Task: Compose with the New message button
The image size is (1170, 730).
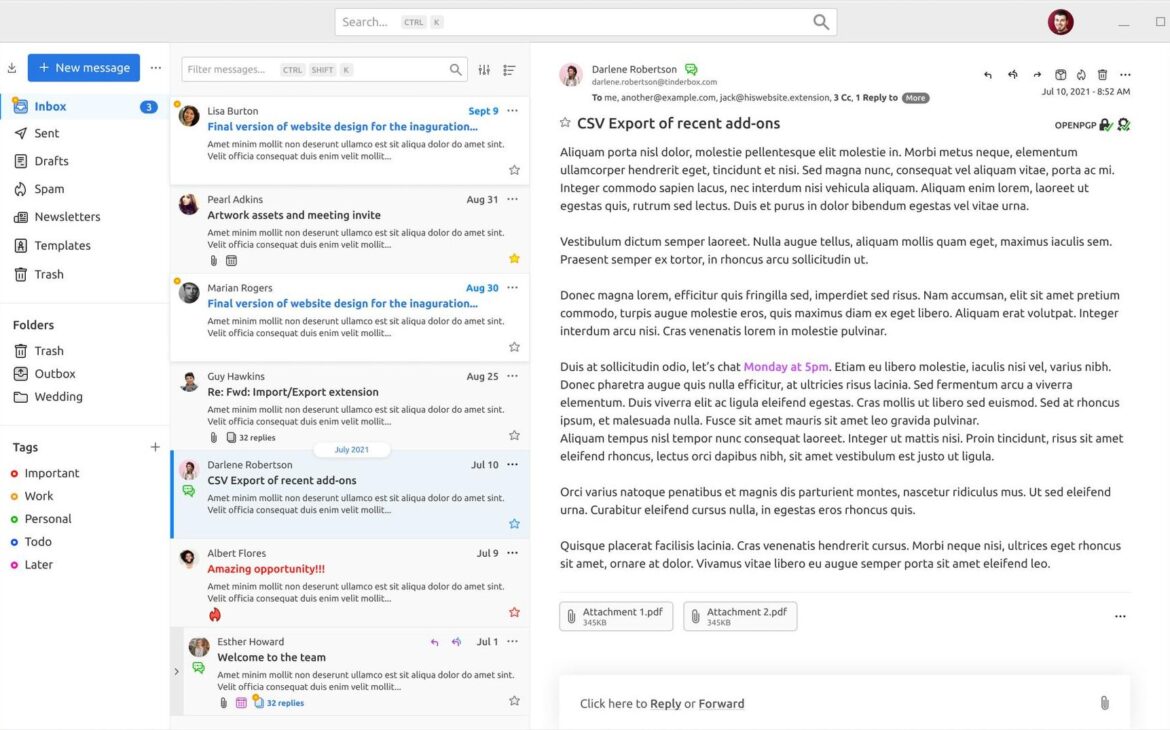Action: (x=84, y=68)
